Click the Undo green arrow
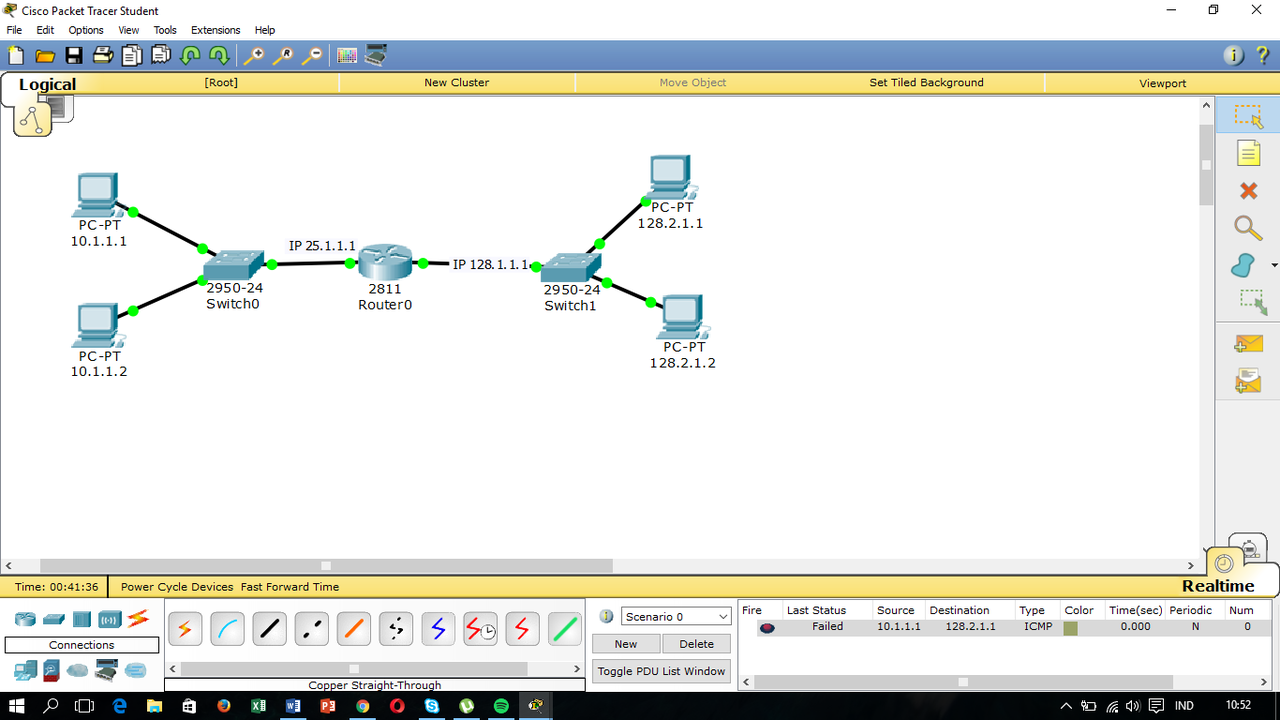 pos(190,56)
